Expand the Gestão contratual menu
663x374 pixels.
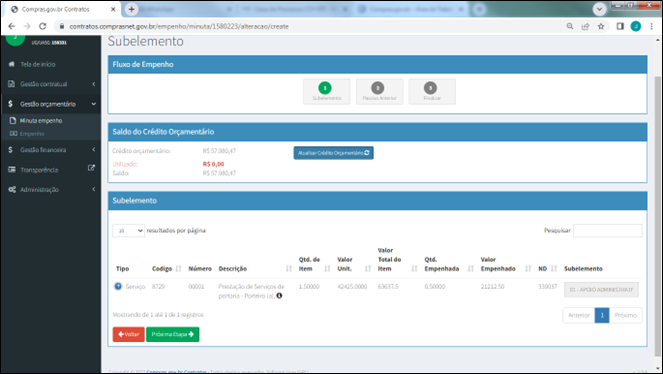[51, 84]
